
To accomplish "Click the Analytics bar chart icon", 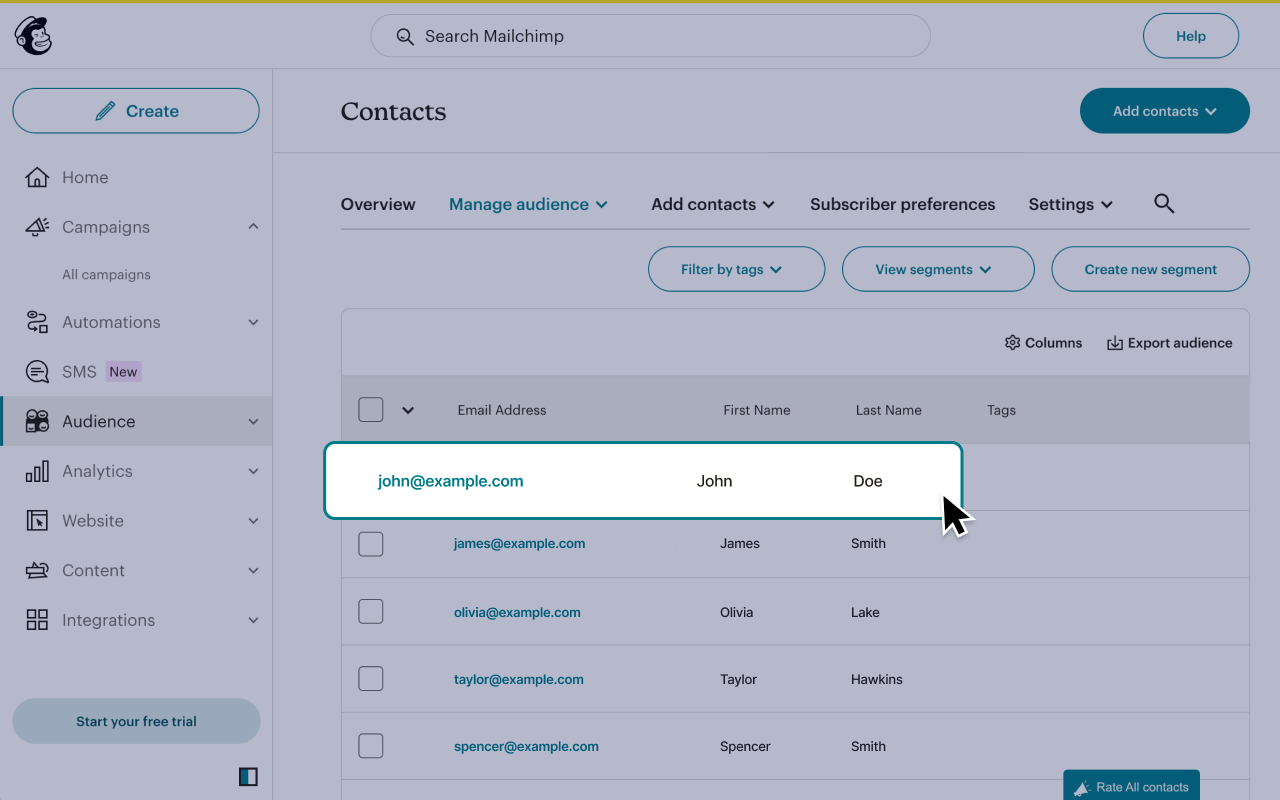I will tap(37, 471).
